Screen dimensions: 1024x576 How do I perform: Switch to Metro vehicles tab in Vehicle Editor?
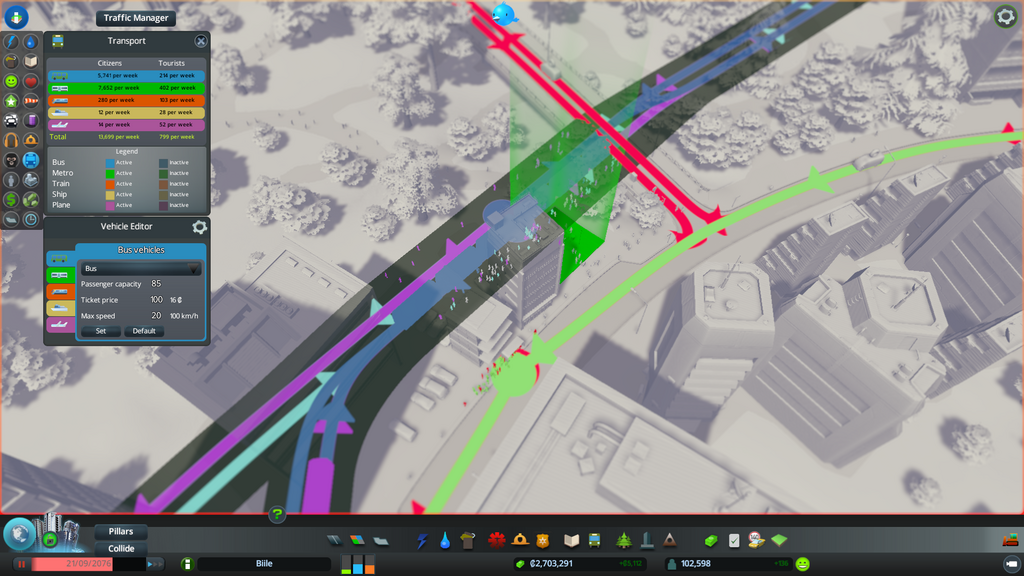59,275
